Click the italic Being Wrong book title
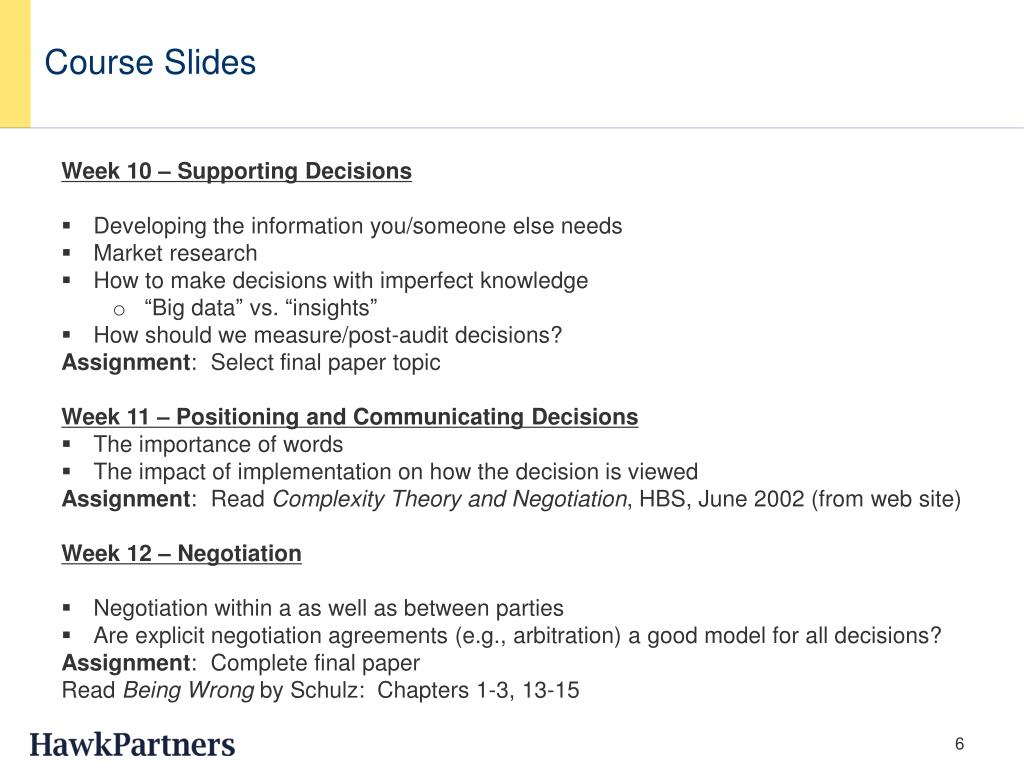The image size is (1024, 768). 188,690
